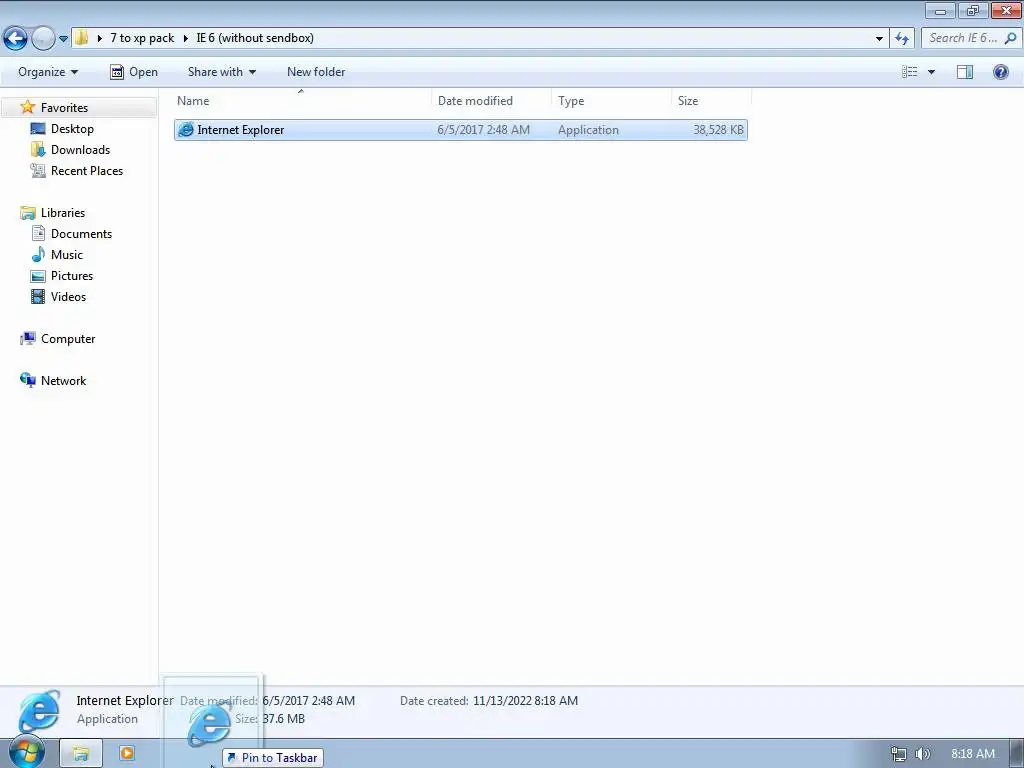
Task: Open the view options dropdown arrow
Action: [x=931, y=72]
